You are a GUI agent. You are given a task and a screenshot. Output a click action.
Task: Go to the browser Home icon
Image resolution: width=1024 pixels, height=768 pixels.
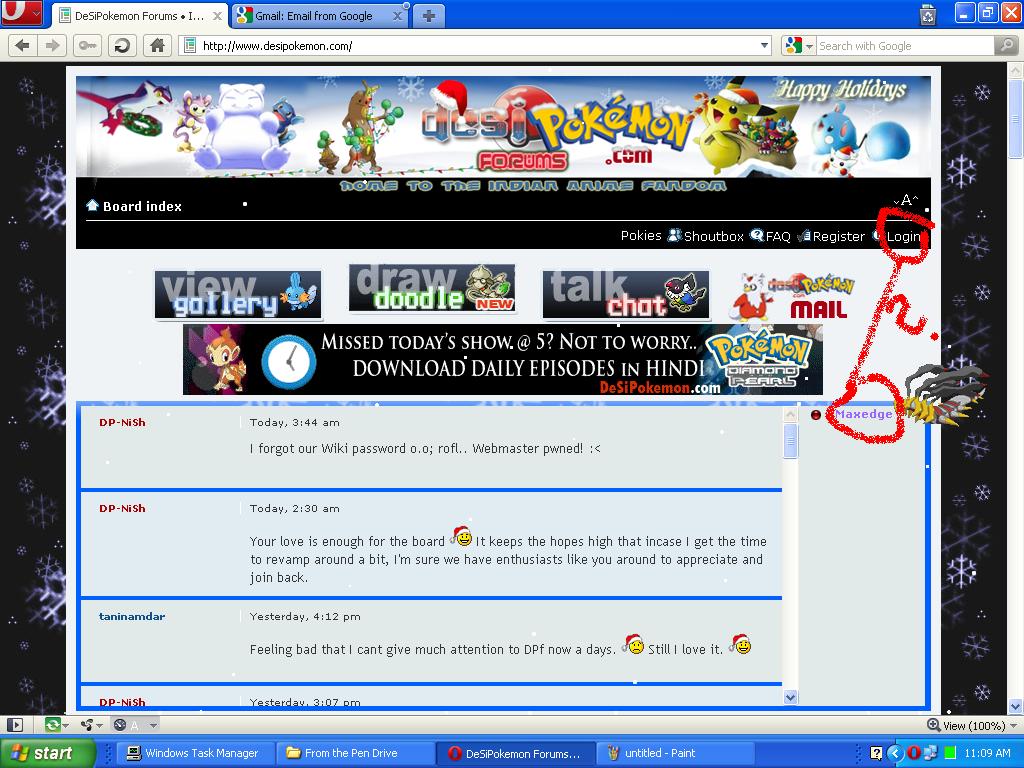[156, 45]
